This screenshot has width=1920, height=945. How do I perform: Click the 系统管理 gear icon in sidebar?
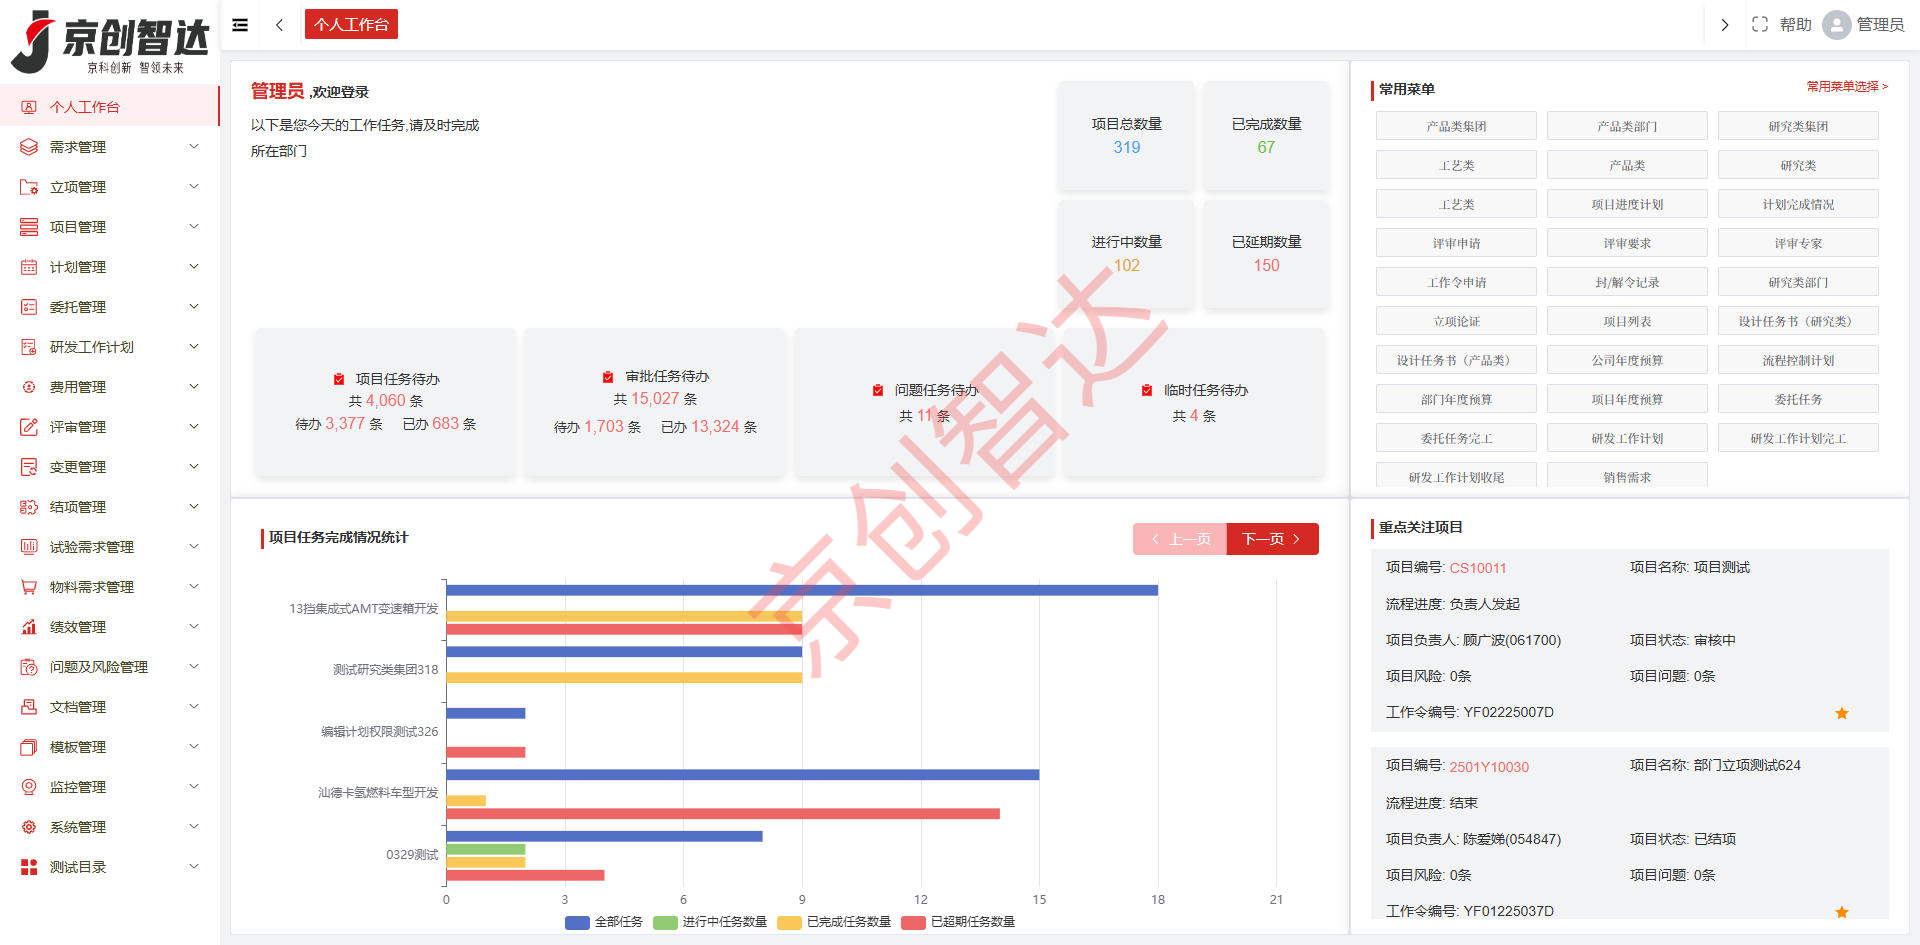point(29,827)
